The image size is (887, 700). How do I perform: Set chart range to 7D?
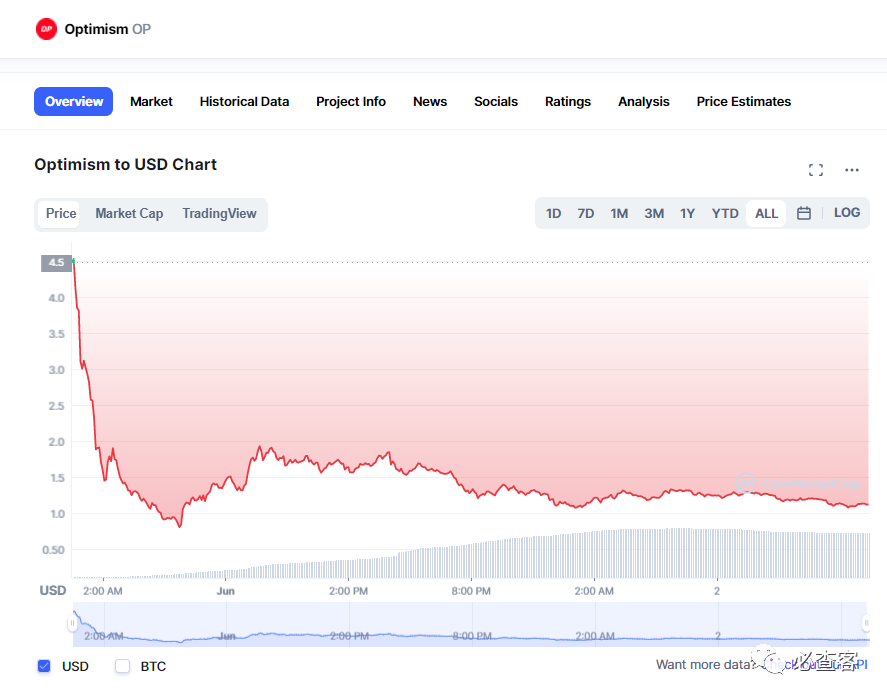[585, 213]
